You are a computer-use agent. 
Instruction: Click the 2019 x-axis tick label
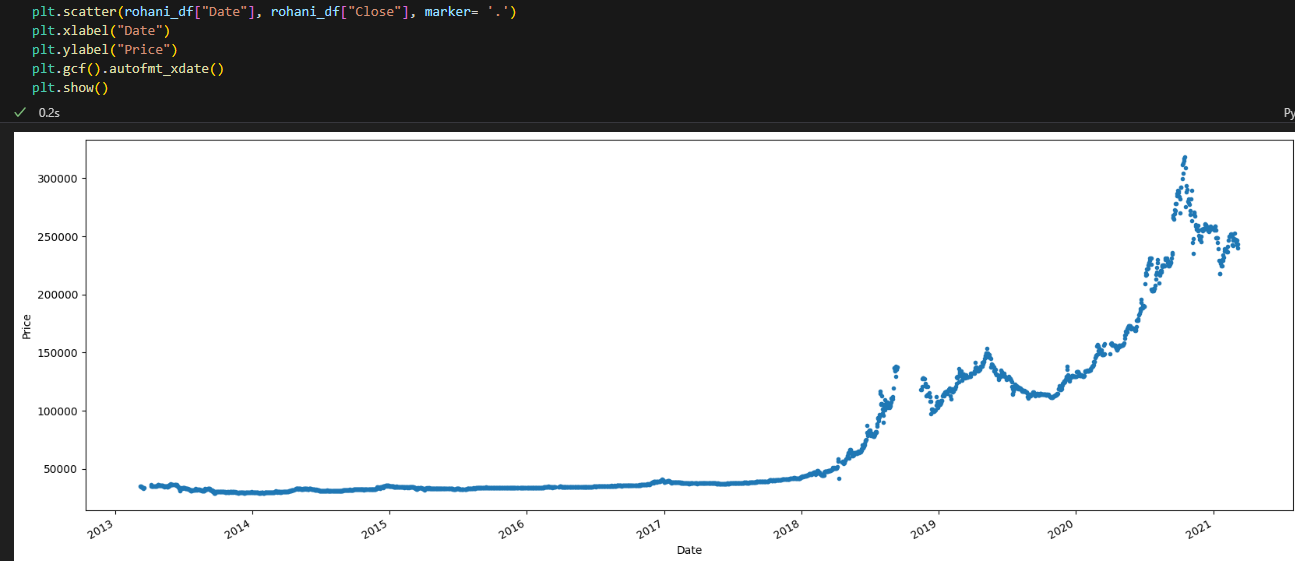924,529
